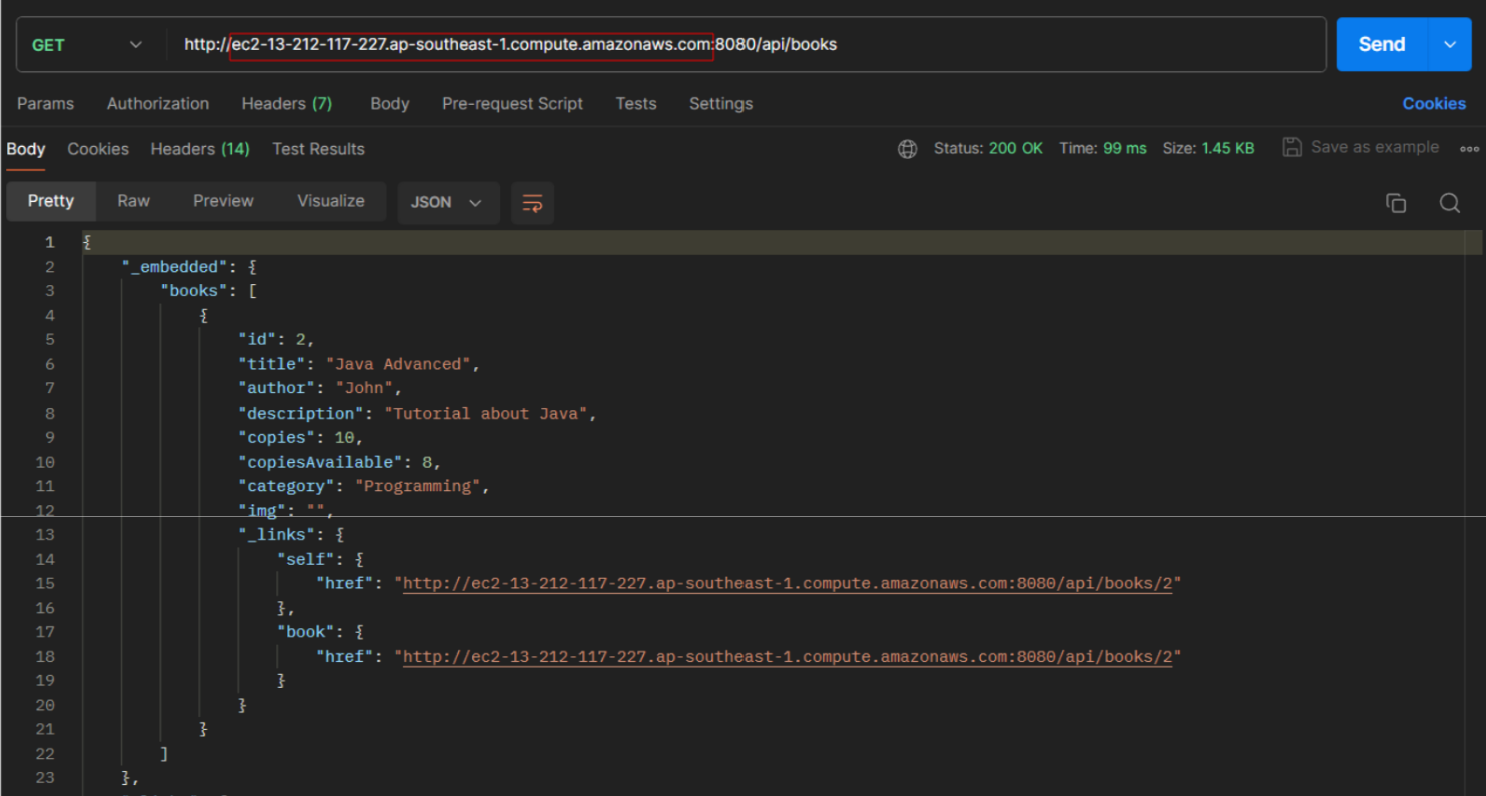Click the "books" key on line 3
Viewport: 1486px width, 796px height.
coord(194,291)
